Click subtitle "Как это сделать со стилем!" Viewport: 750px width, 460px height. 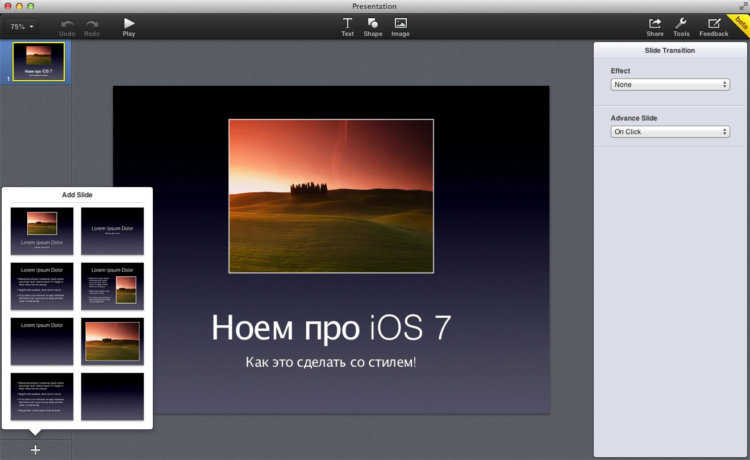(331, 362)
